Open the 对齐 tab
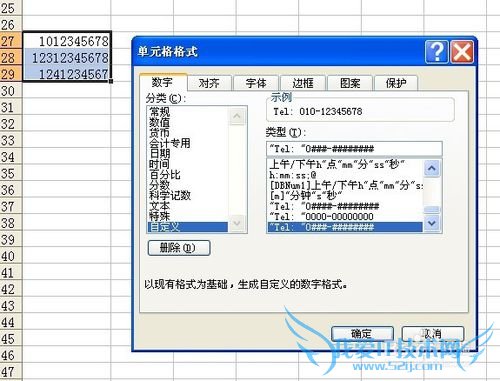The image size is (500, 381). pos(209,83)
